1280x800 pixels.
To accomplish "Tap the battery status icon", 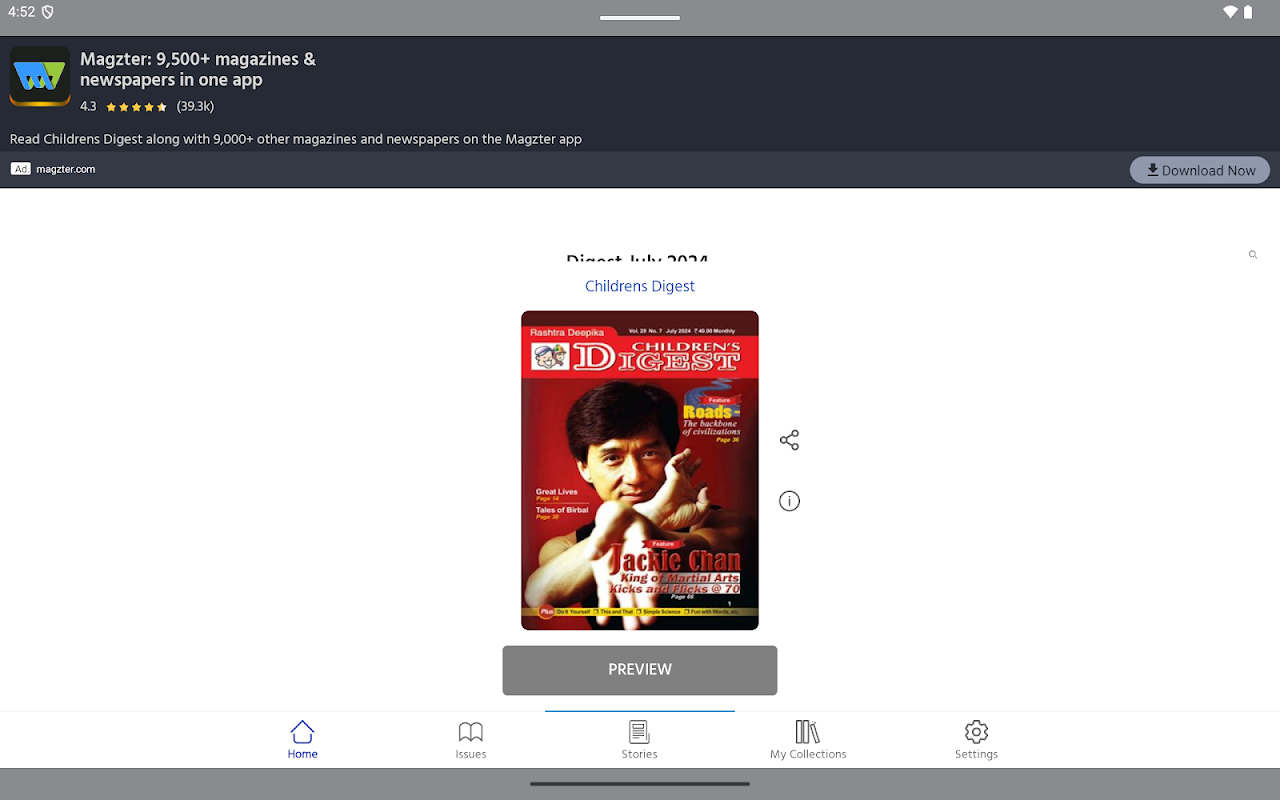I will [1249, 12].
